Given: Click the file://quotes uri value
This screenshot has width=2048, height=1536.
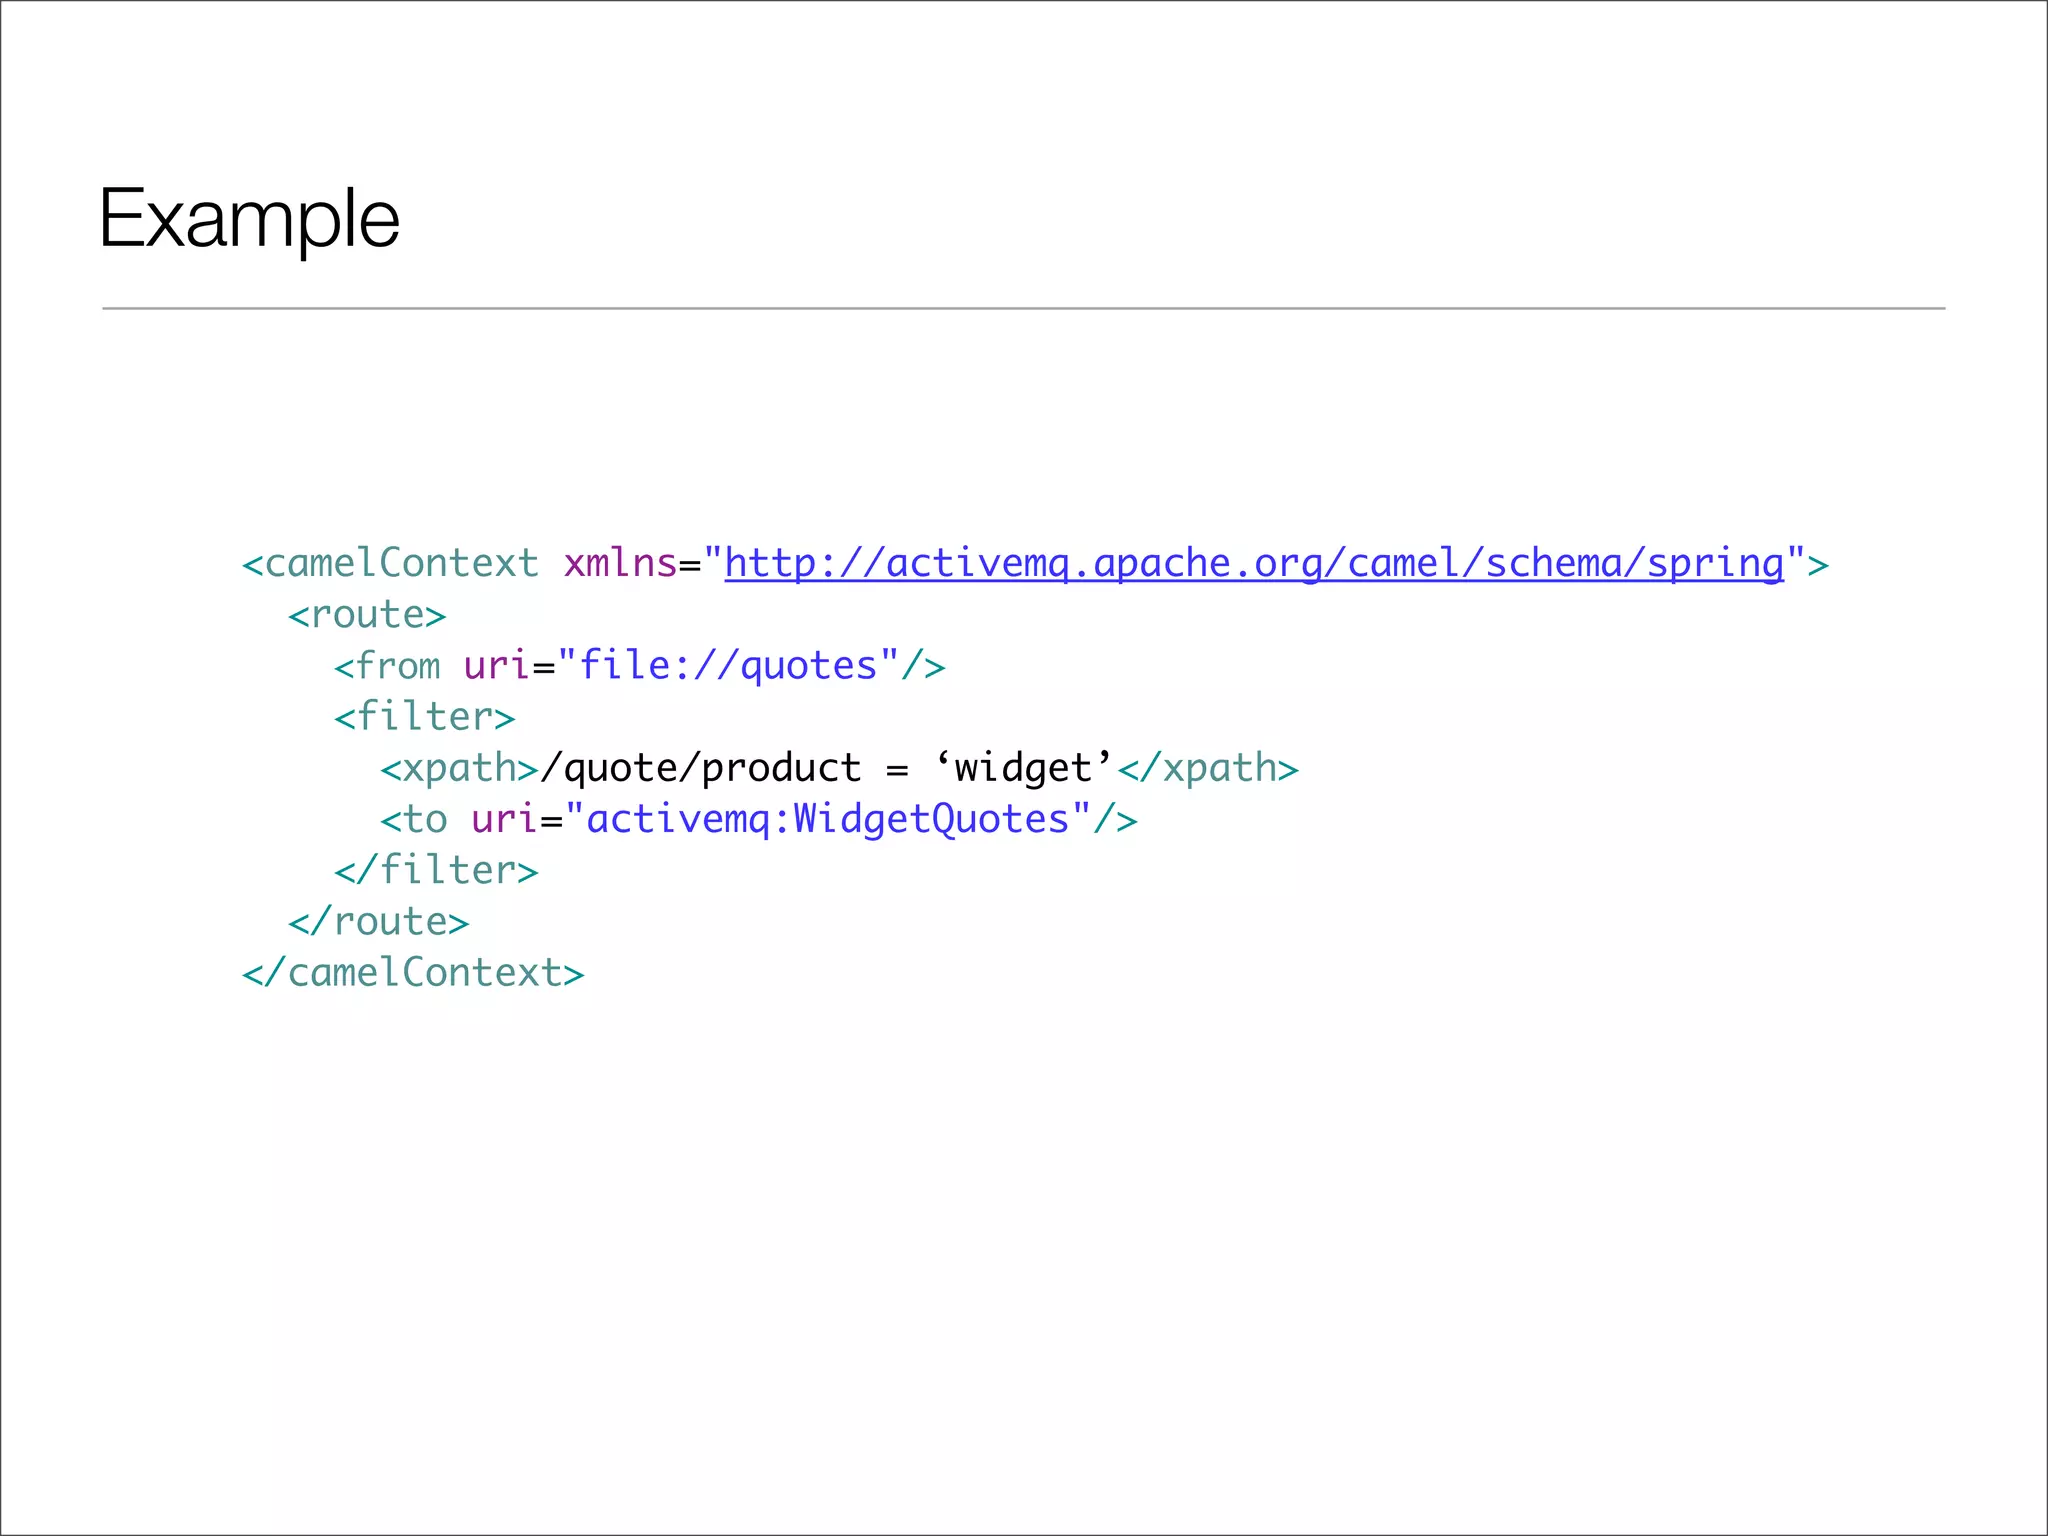Looking at the screenshot, I should click(728, 666).
